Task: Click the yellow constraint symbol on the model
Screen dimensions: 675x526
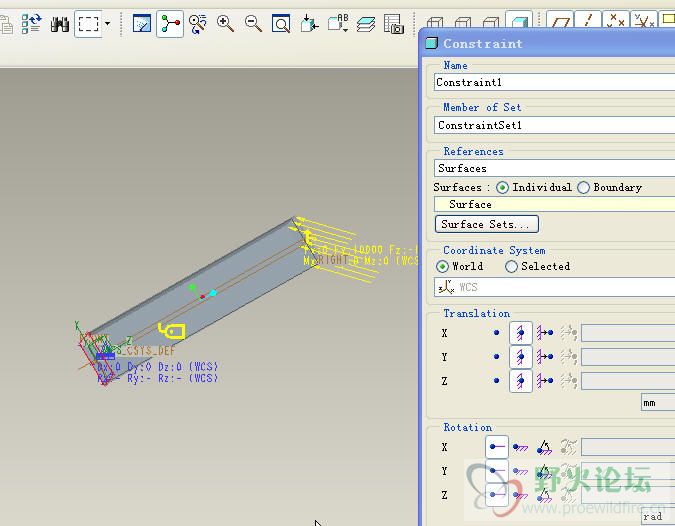Action: pyautogui.click(x=171, y=331)
